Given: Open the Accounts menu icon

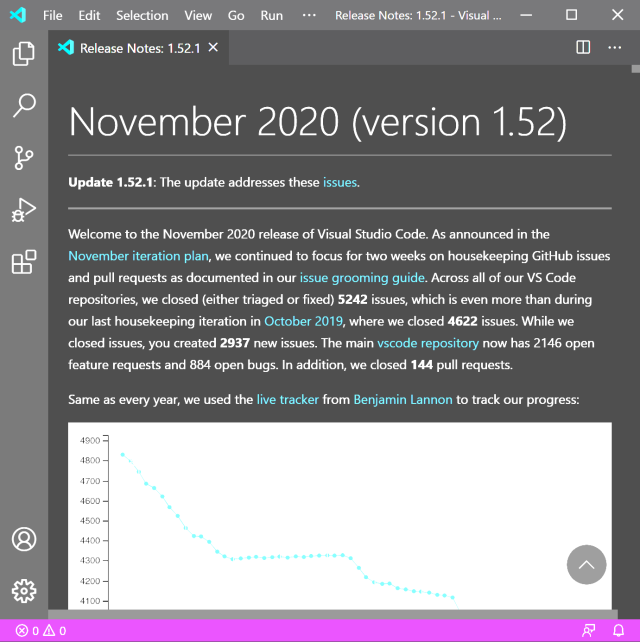Looking at the screenshot, I should click(24, 539).
